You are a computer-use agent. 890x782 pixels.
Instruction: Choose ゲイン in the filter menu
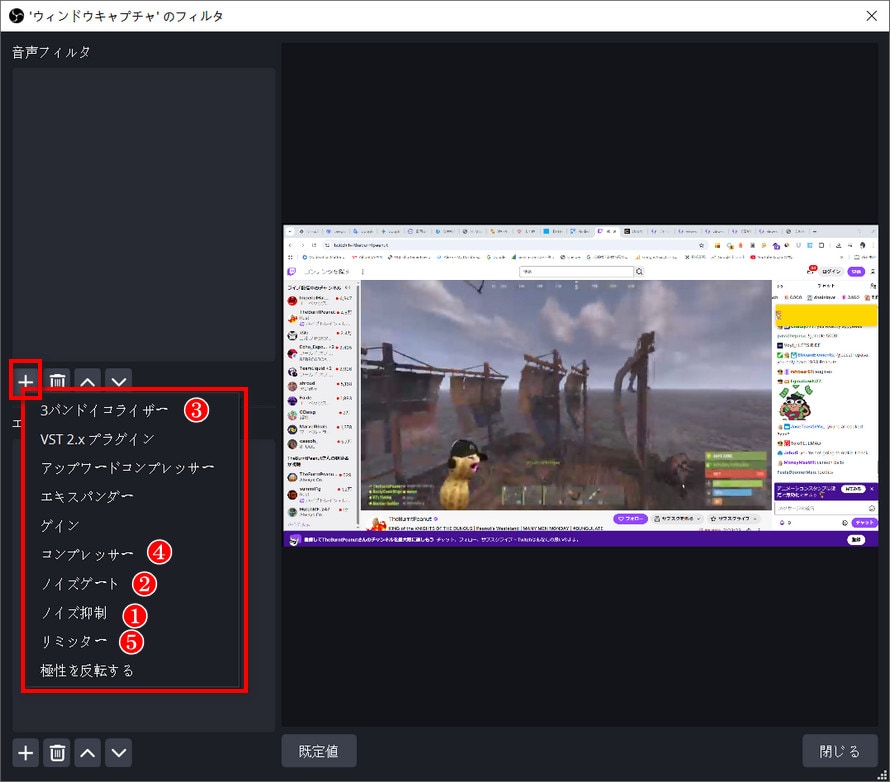pyautogui.click(x=60, y=525)
